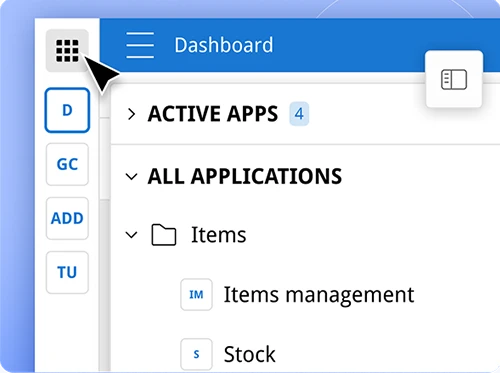The height and width of the screenshot is (373, 500).
Task: Click the Items folder icon
Action: click(164, 235)
